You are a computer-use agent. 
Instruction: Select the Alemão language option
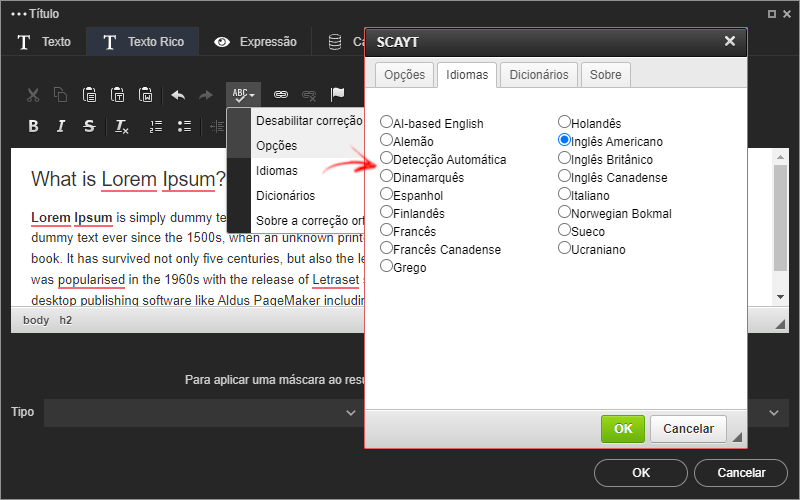coord(386,140)
